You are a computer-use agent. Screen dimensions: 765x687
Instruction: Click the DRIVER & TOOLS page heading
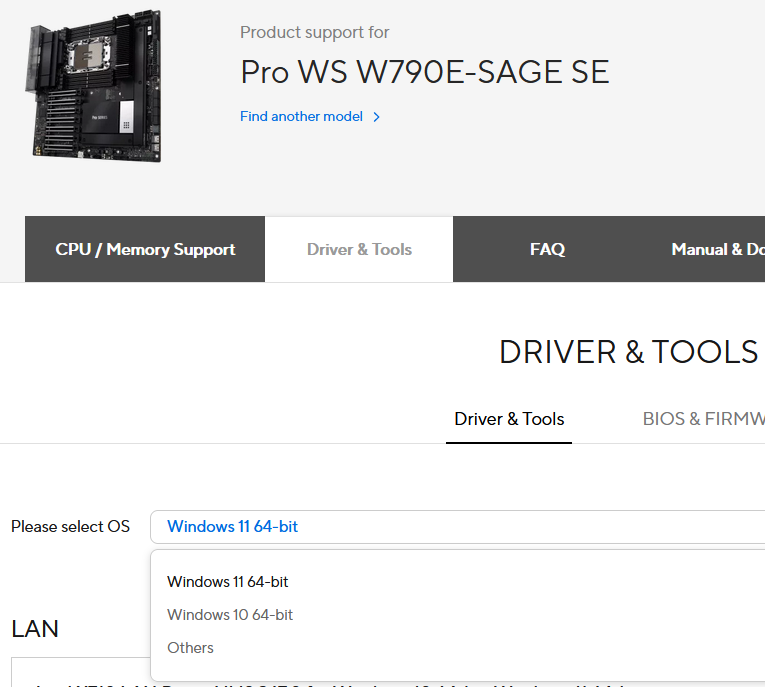click(x=628, y=352)
